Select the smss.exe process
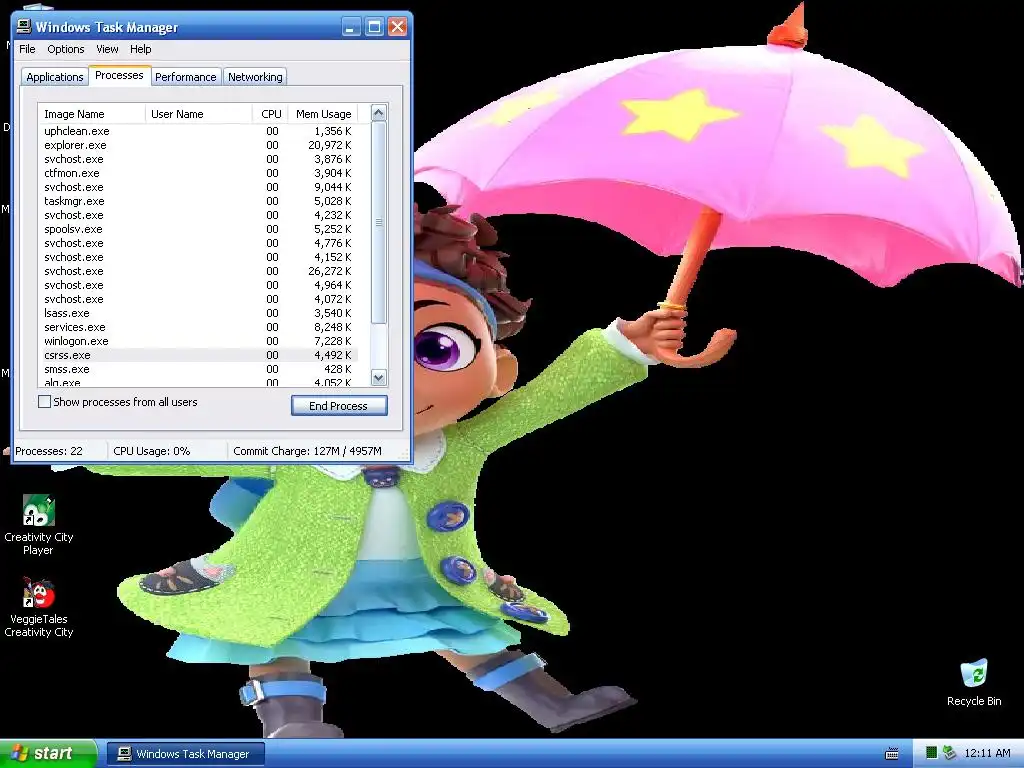The image size is (1024, 768). click(x=198, y=369)
